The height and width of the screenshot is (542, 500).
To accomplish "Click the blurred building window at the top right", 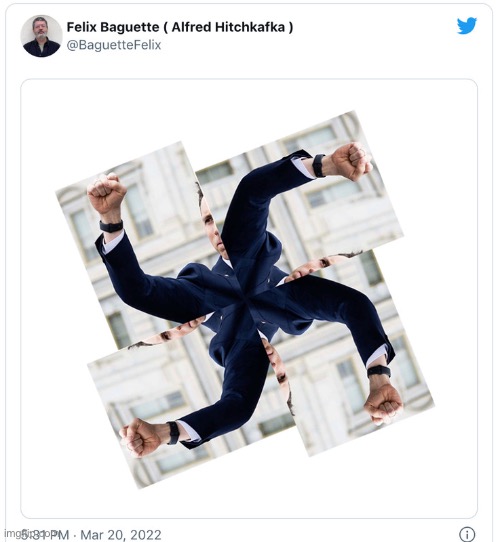I will [x=311, y=138].
